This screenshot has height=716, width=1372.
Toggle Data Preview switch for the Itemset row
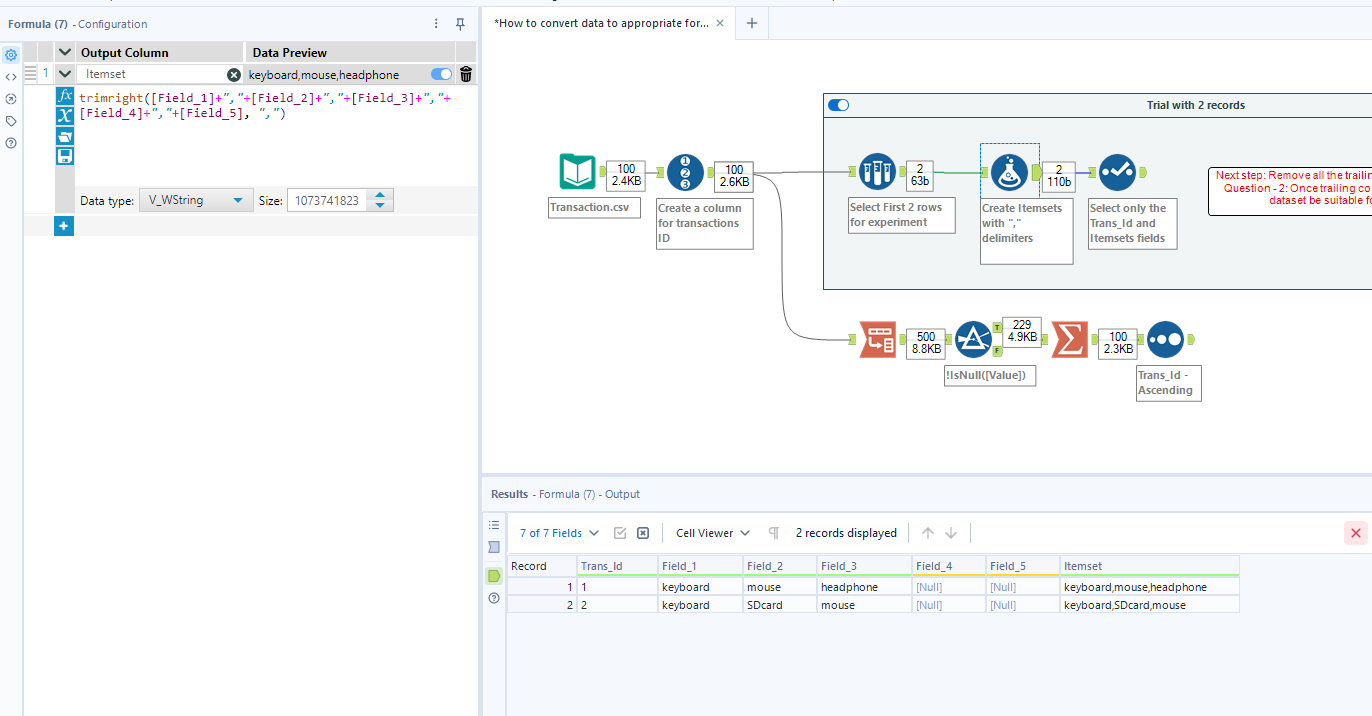[x=440, y=73]
